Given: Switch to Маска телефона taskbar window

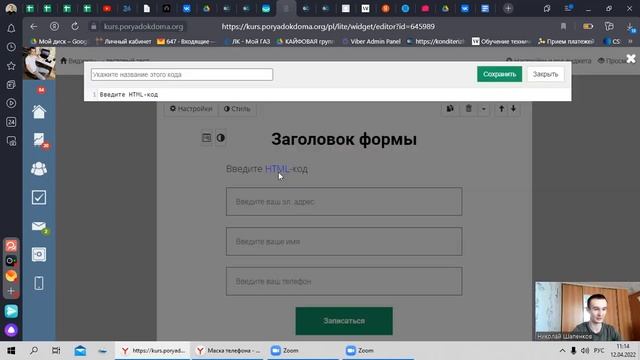Looking at the screenshot, I should tap(229, 351).
